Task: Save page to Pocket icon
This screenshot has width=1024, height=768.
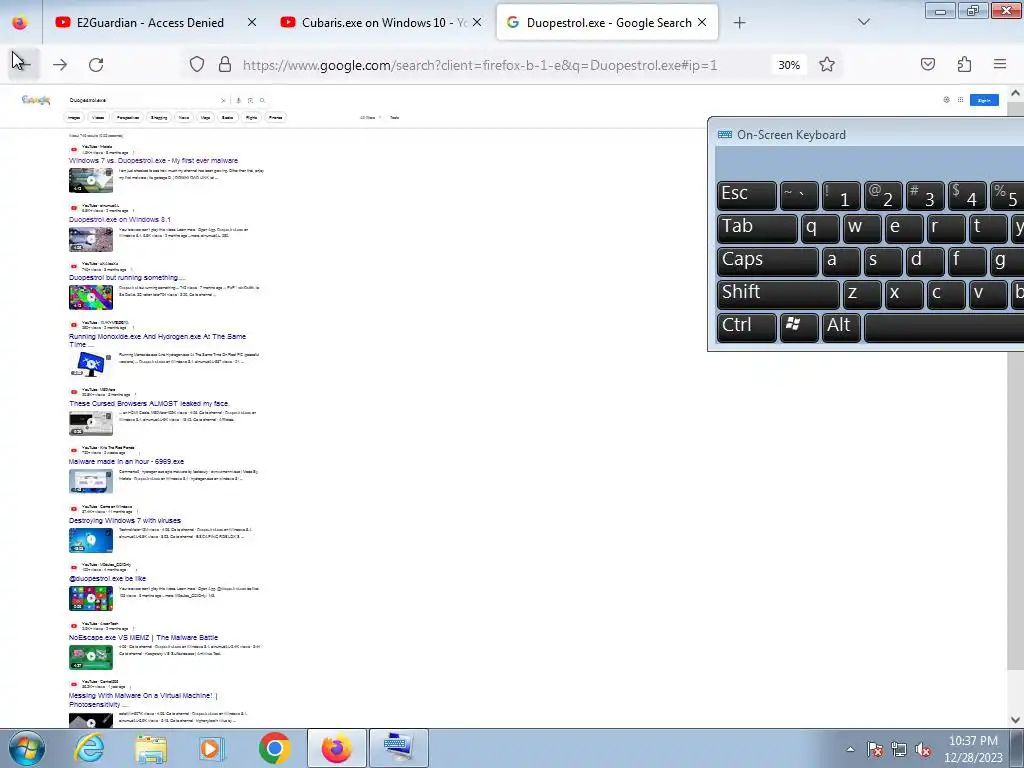Action: point(927,64)
